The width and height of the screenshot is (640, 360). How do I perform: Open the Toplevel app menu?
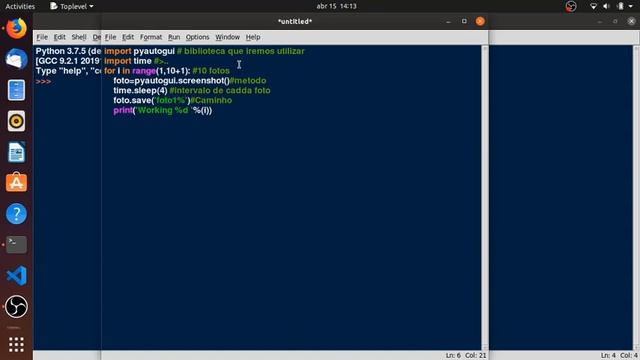click(x=72, y=6)
